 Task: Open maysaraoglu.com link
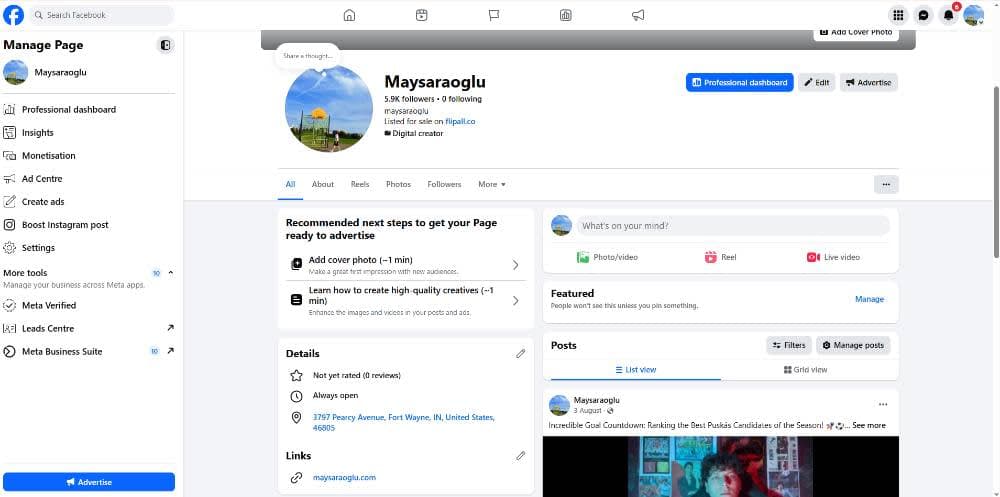click(344, 477)
